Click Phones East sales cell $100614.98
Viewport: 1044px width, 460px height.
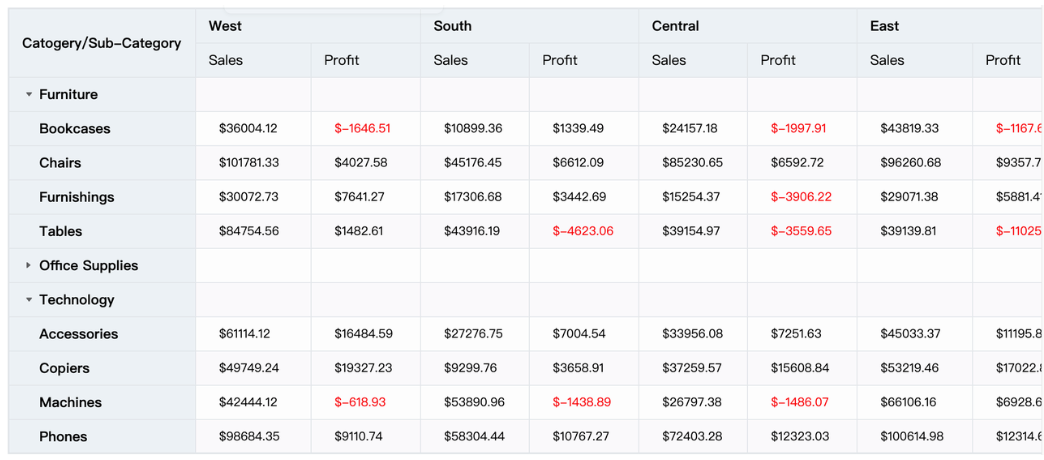(x=912, y=436)
